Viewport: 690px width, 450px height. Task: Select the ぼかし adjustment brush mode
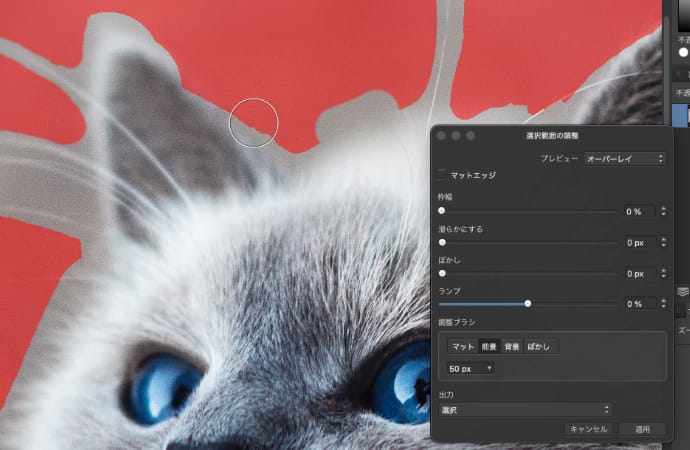539,346
